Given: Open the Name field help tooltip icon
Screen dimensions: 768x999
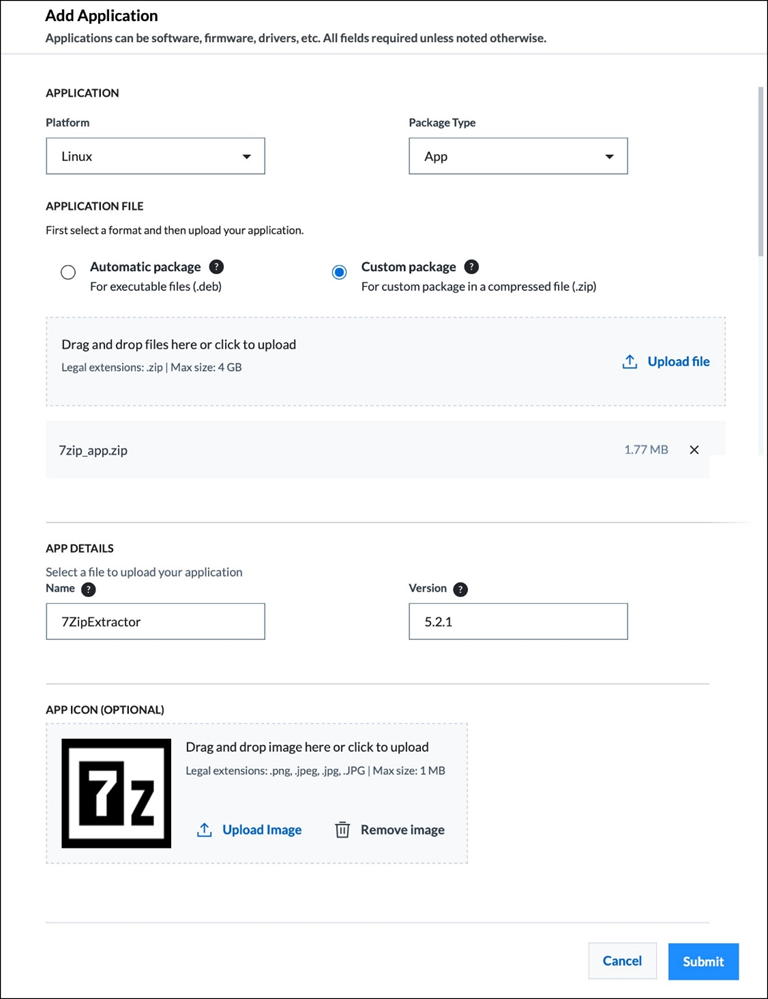Looking at the screenshot, I should click(x=89, y=589).
